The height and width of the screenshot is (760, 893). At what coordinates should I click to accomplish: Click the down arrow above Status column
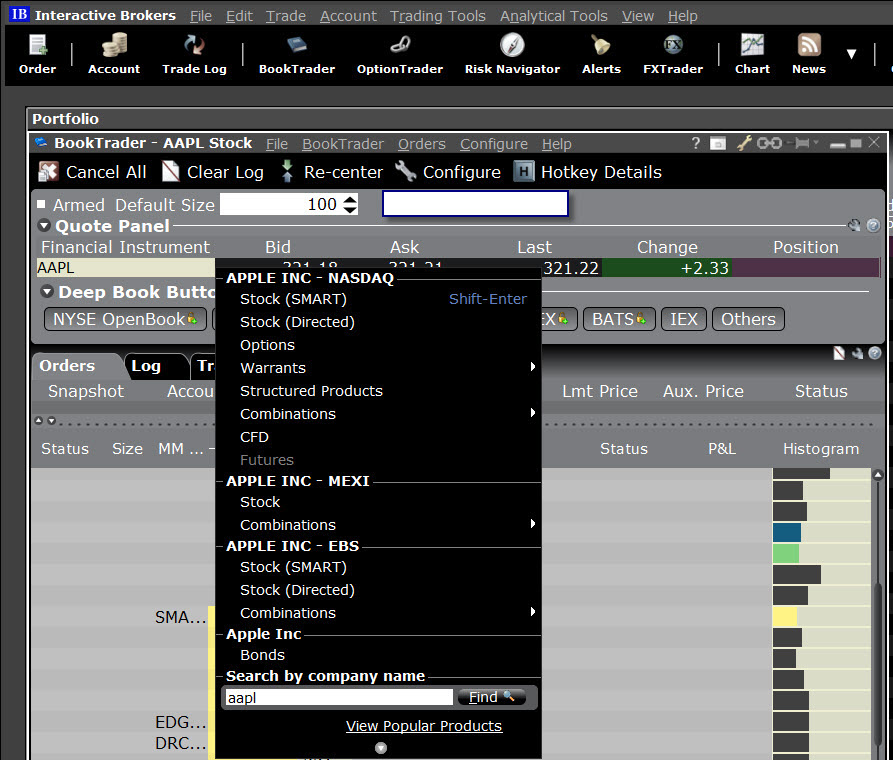(x=51, y=420)
